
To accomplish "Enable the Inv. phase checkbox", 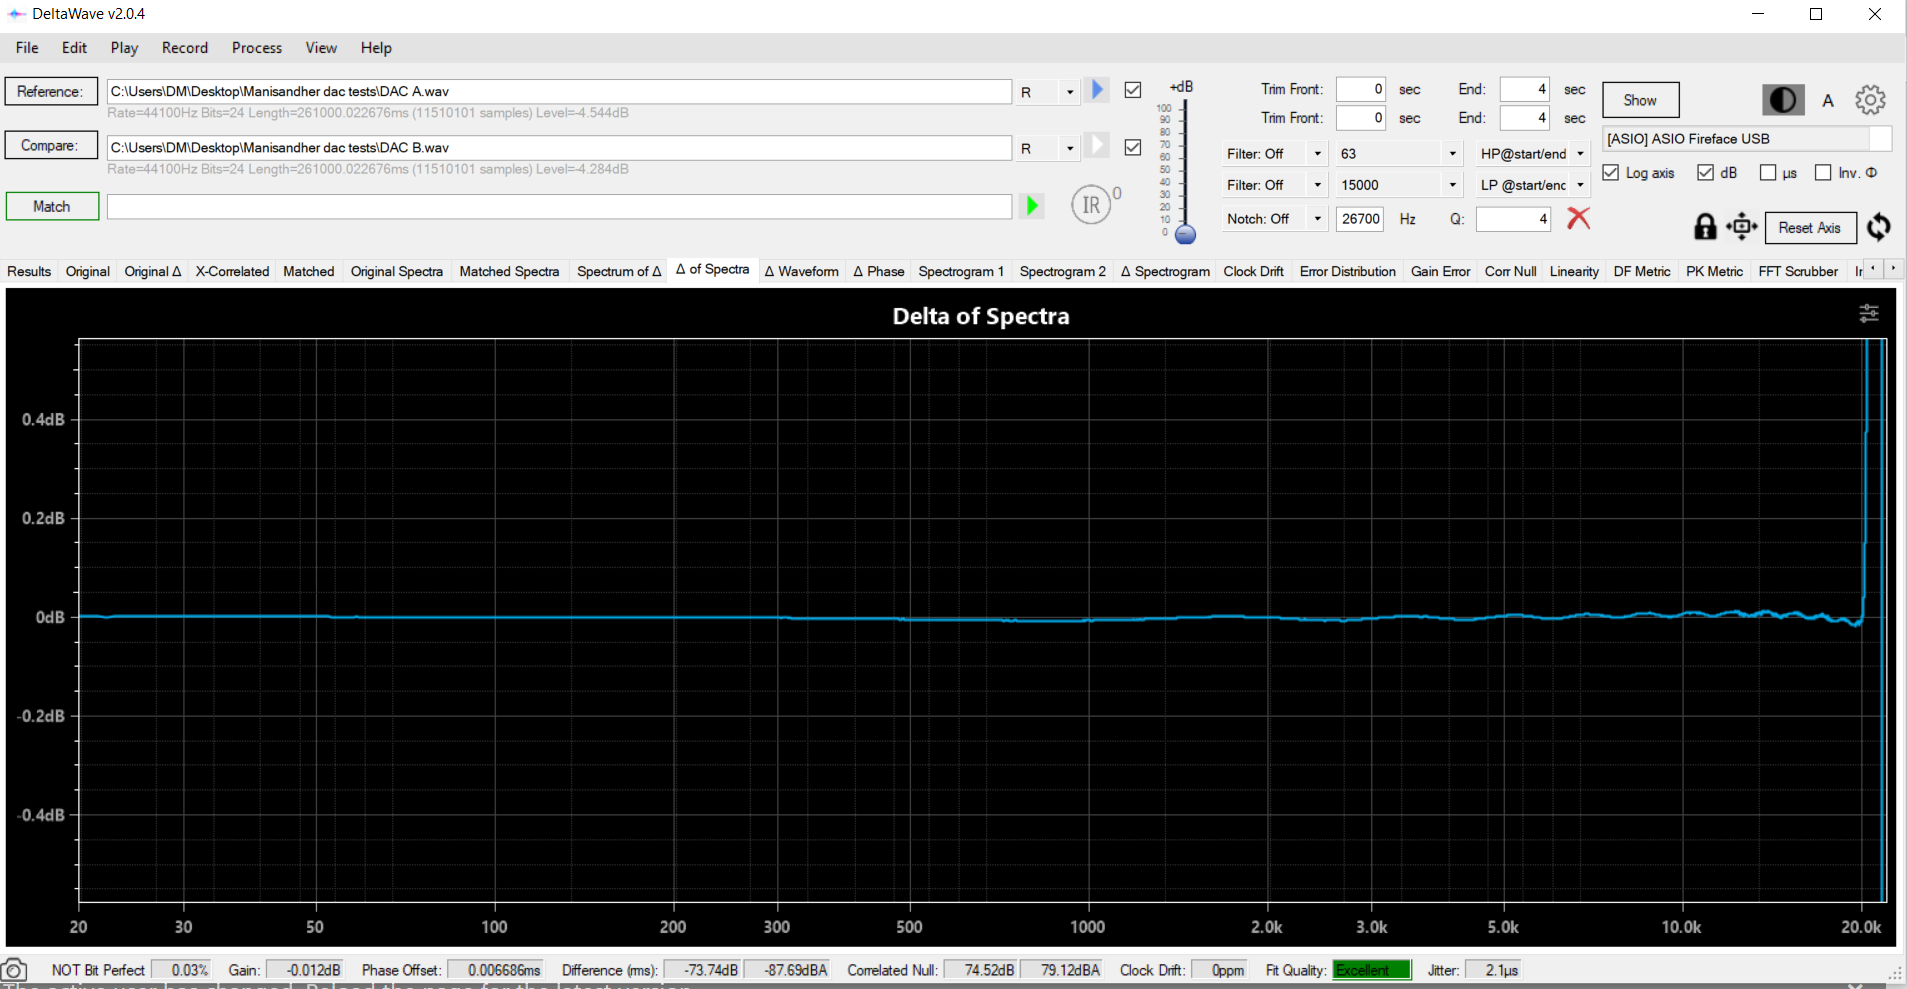I will click(x=1823, y=172).
